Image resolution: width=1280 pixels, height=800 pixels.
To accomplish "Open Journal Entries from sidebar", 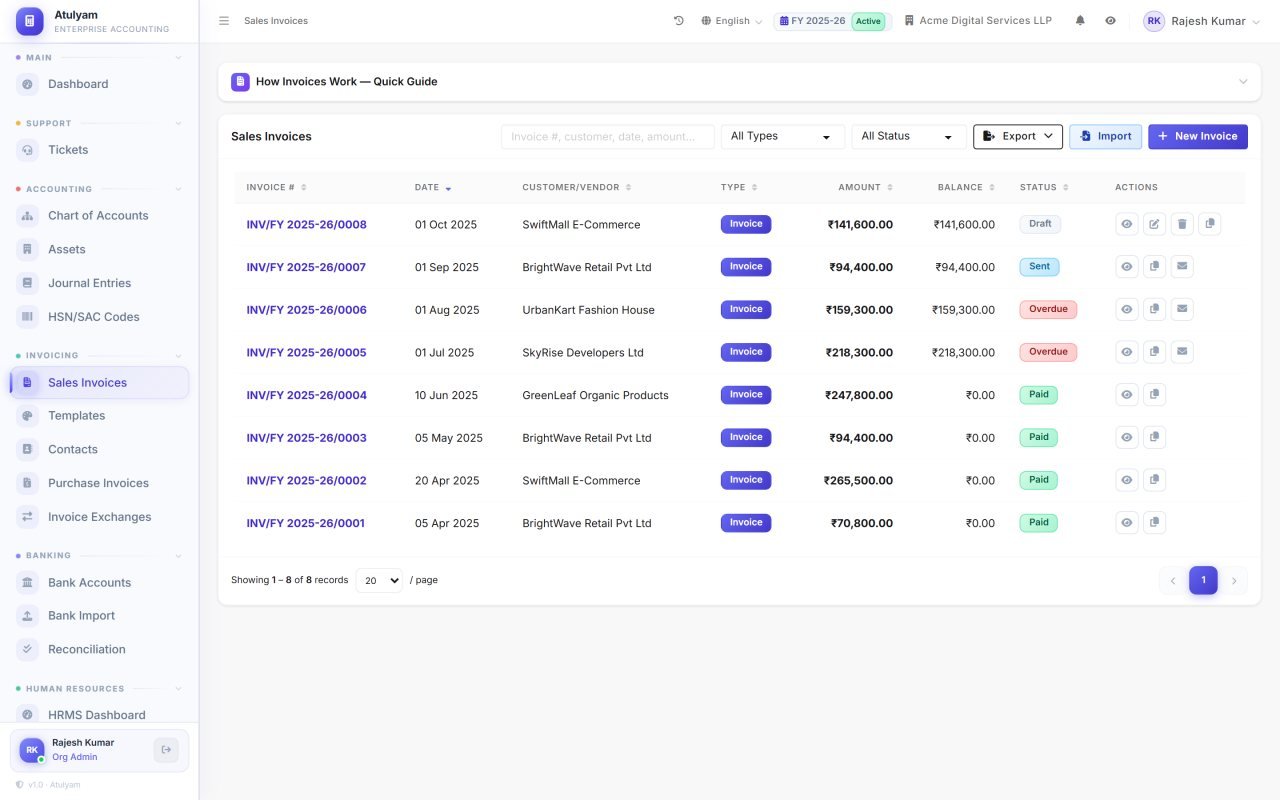I will click(98, 283).
